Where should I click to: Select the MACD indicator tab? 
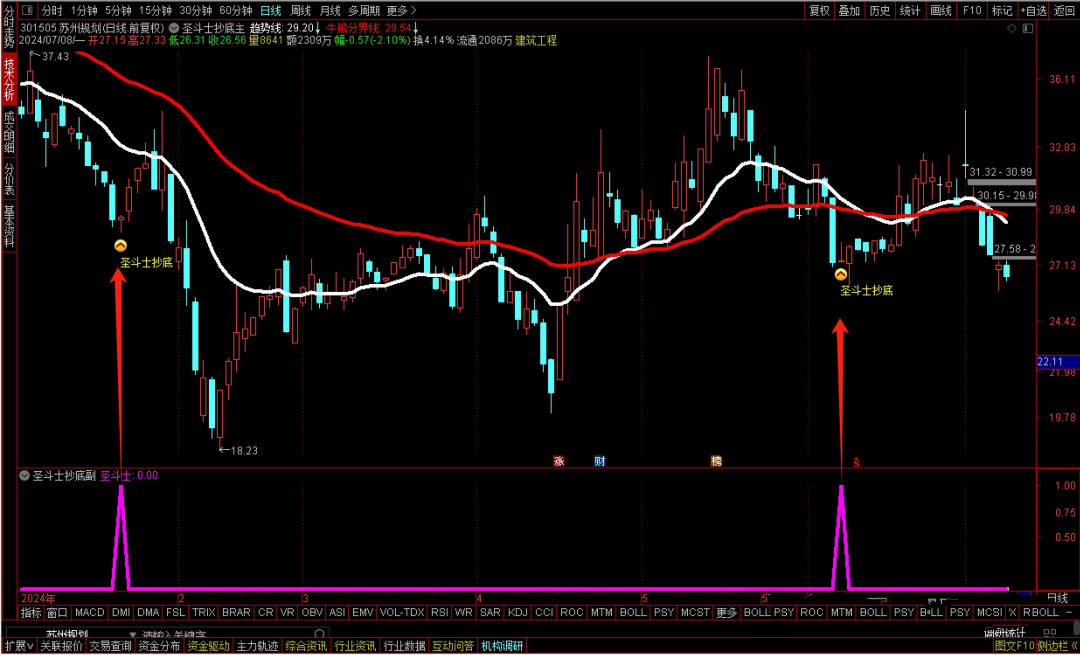tap(89, 612)
